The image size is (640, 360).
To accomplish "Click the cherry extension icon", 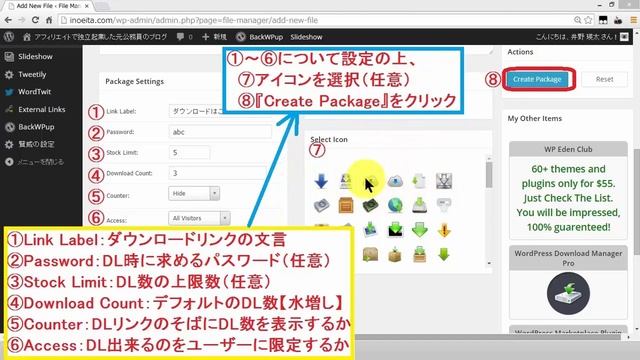I will point(618,20).
